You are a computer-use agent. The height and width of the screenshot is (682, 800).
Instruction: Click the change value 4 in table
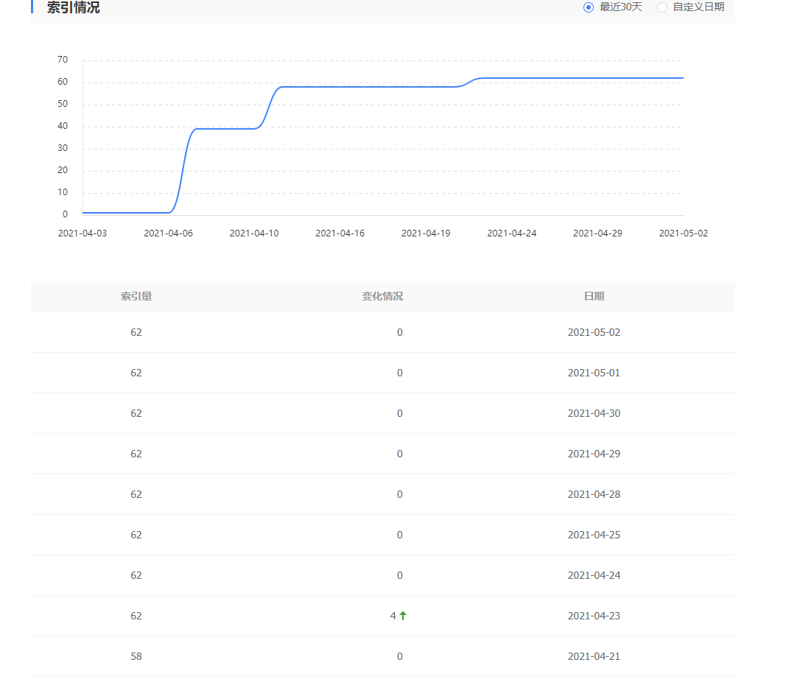click(x=393, y=616)
